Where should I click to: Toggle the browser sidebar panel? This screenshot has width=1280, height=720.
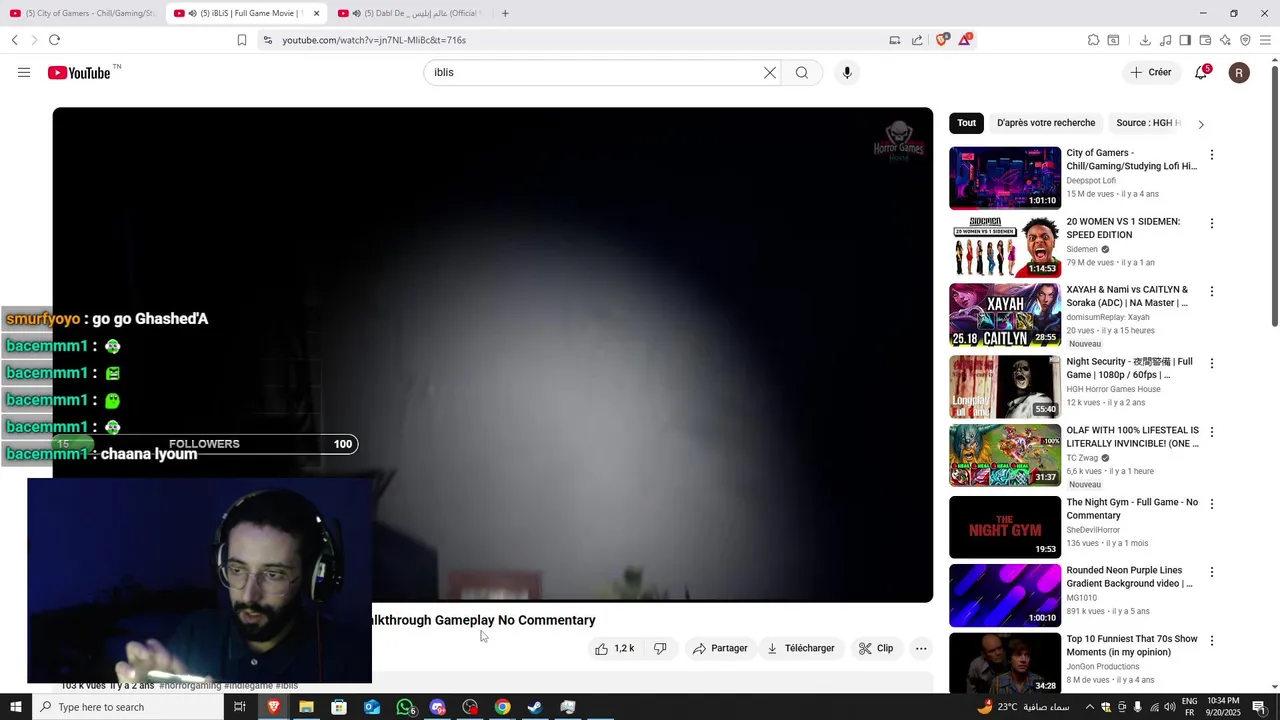[x=1185, y=40]
